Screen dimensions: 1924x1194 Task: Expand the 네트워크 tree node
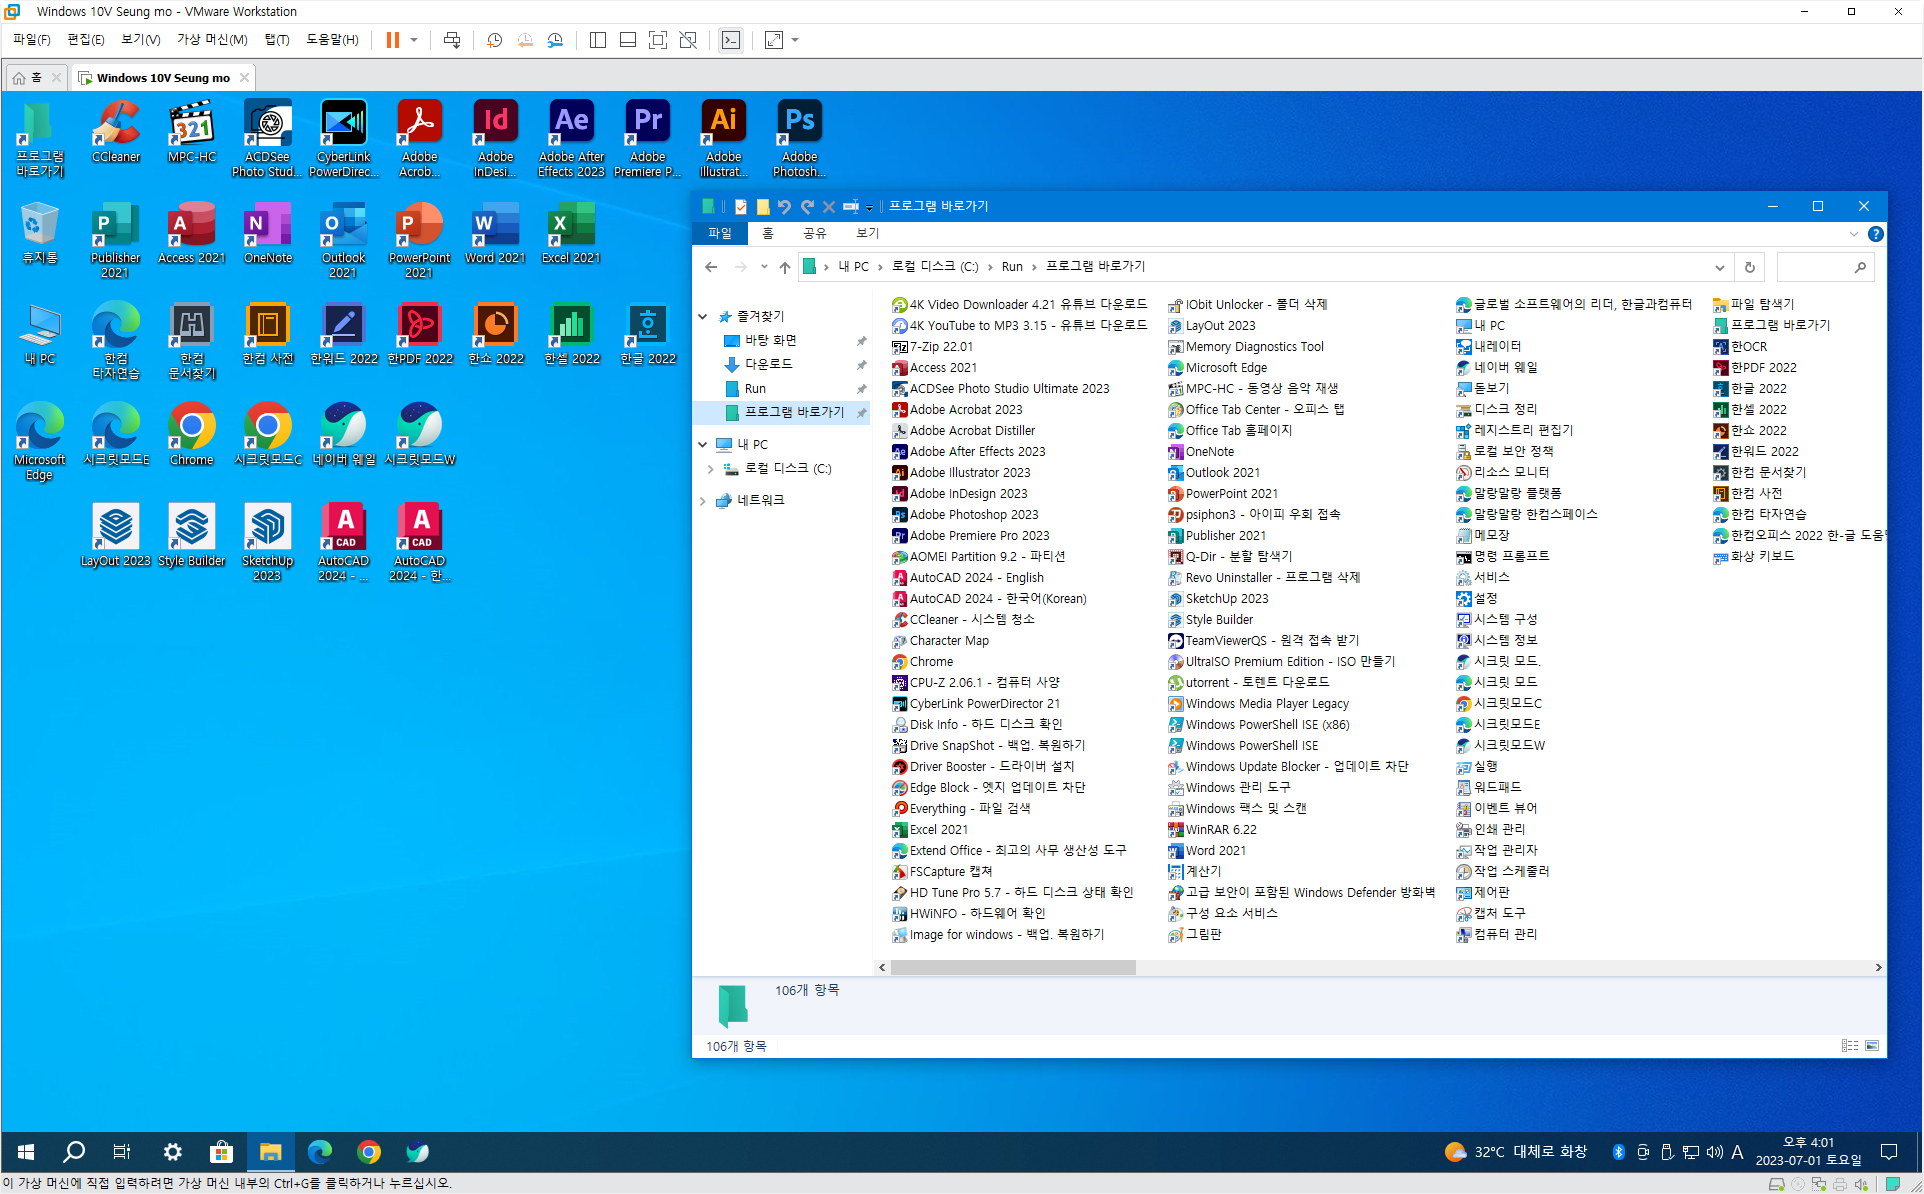pos(703,501)
